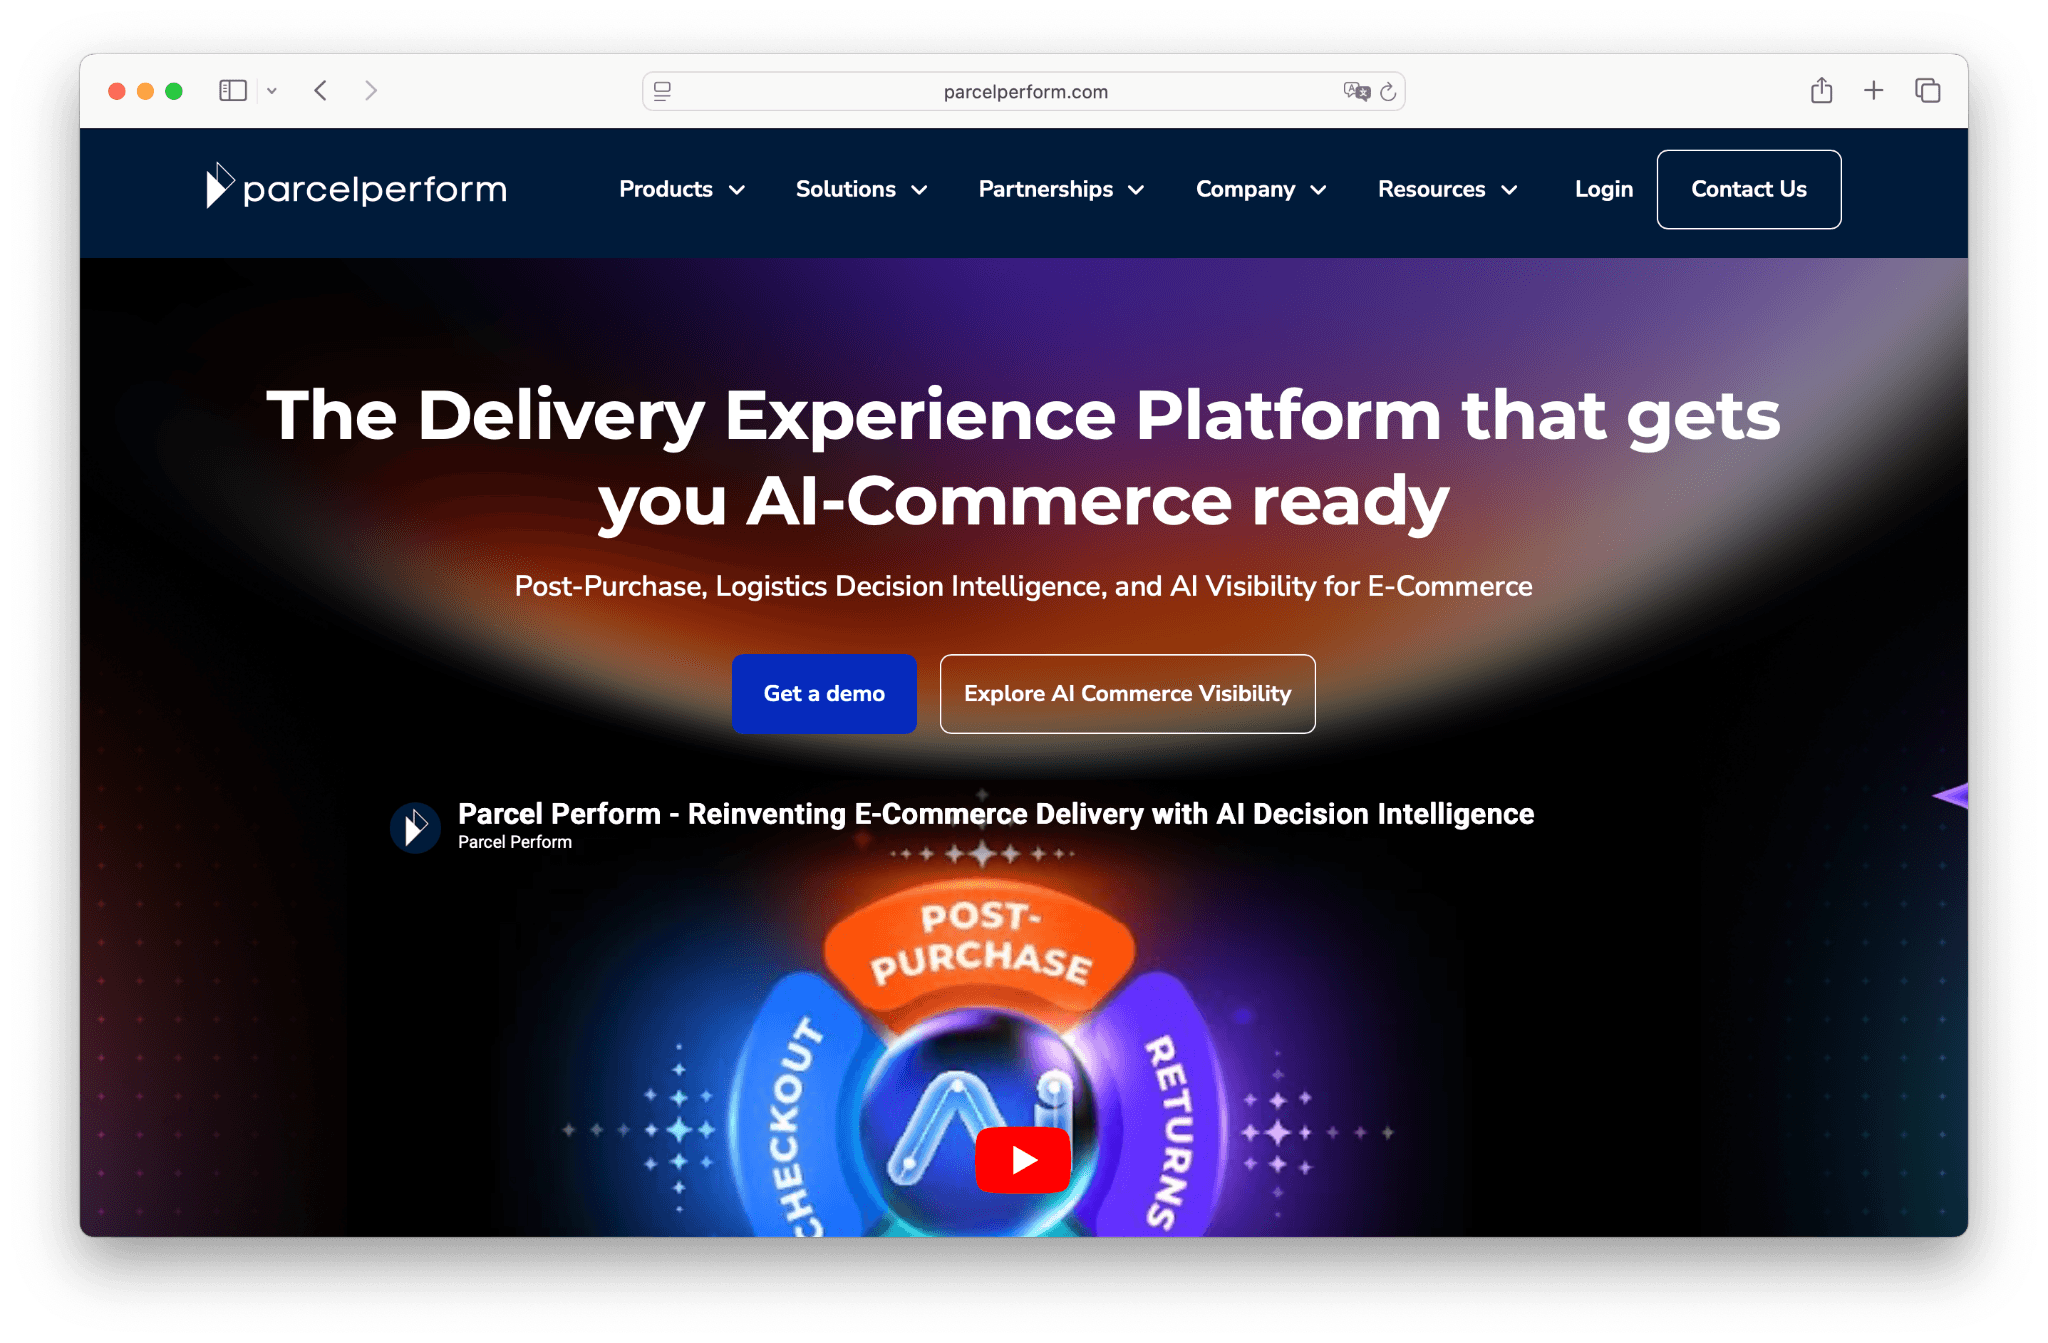Open the video title link

click(x=996, y=814)
